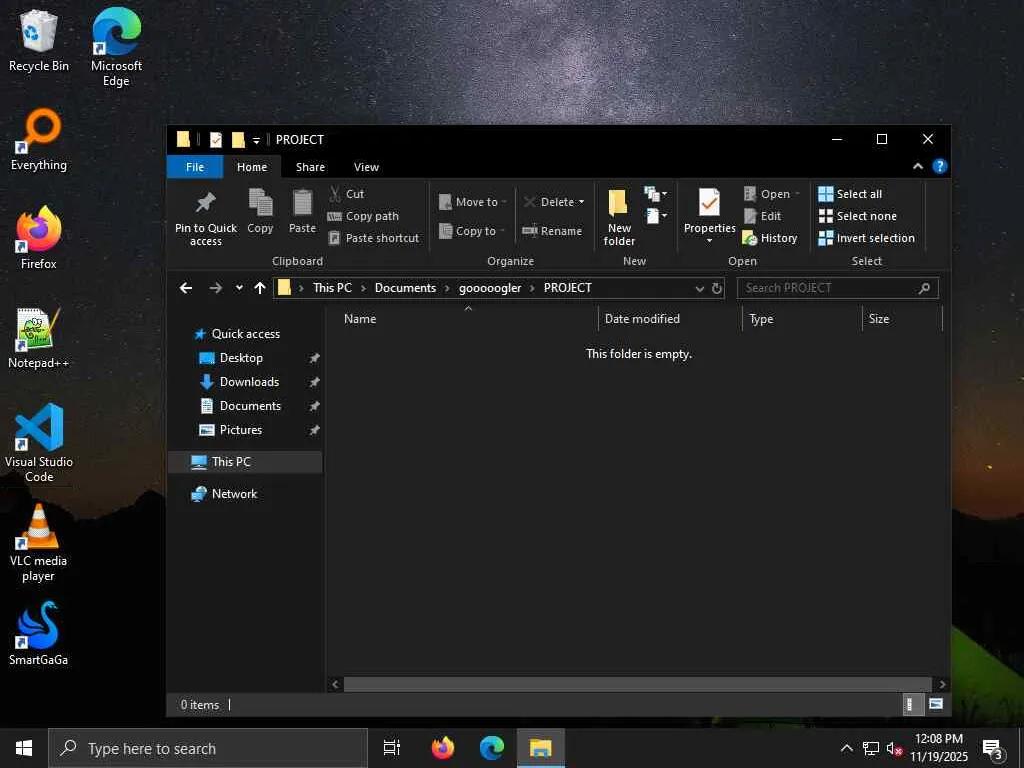This screenshot has height=768, width=1024.
Task: Sort by the Name column header
Action: (x=468, y=319)
